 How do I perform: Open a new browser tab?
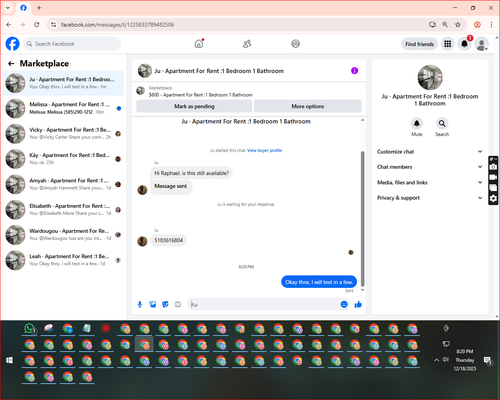coord(39,8)
